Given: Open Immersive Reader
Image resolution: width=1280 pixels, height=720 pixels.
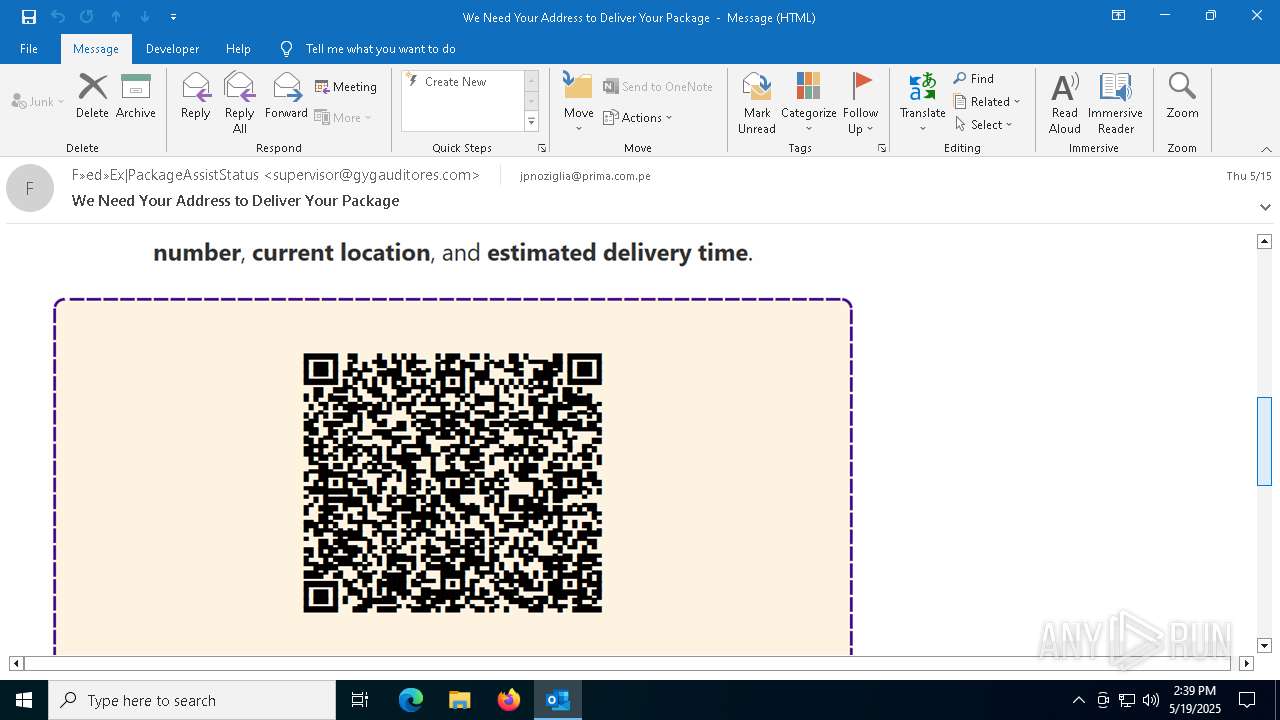Looking at the screenshot, I should coord(1116,103).
